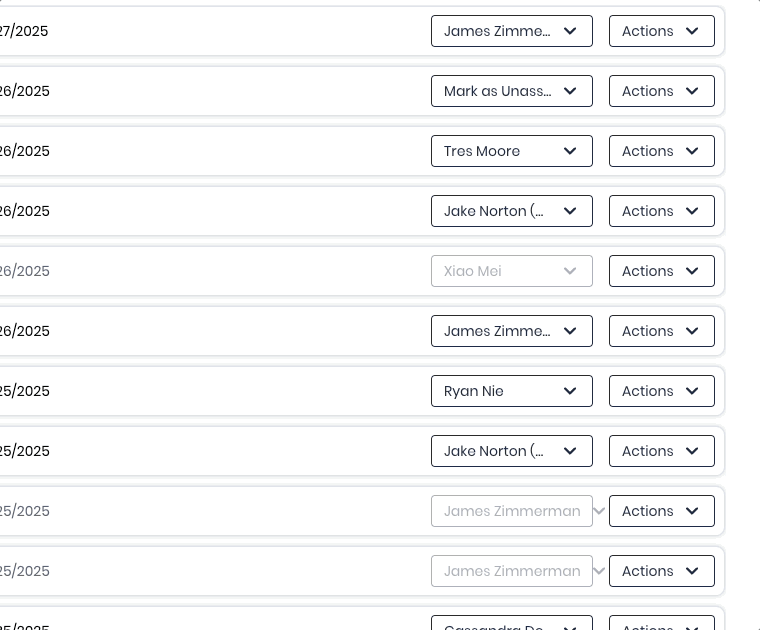Click chevron icon in Mark as Unass... dropdown
This screenshot has height=630, width=760.
pyautogui.click(x=570, y=91)
